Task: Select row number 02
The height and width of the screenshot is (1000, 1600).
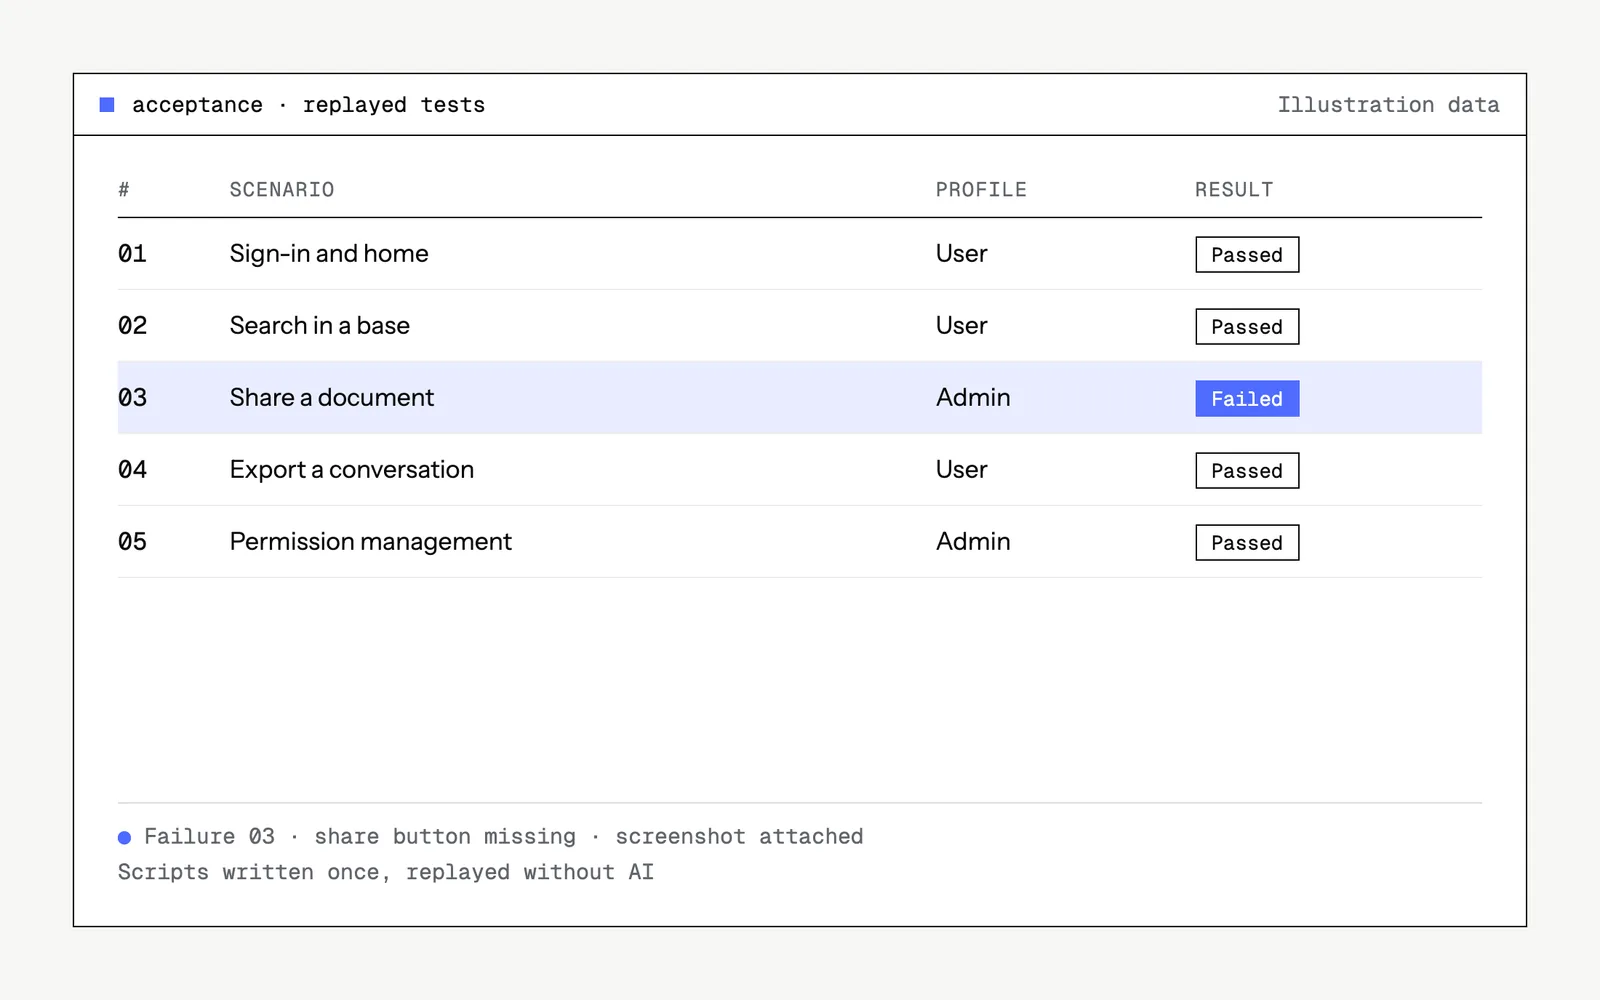Action: (x=132, y=326)
